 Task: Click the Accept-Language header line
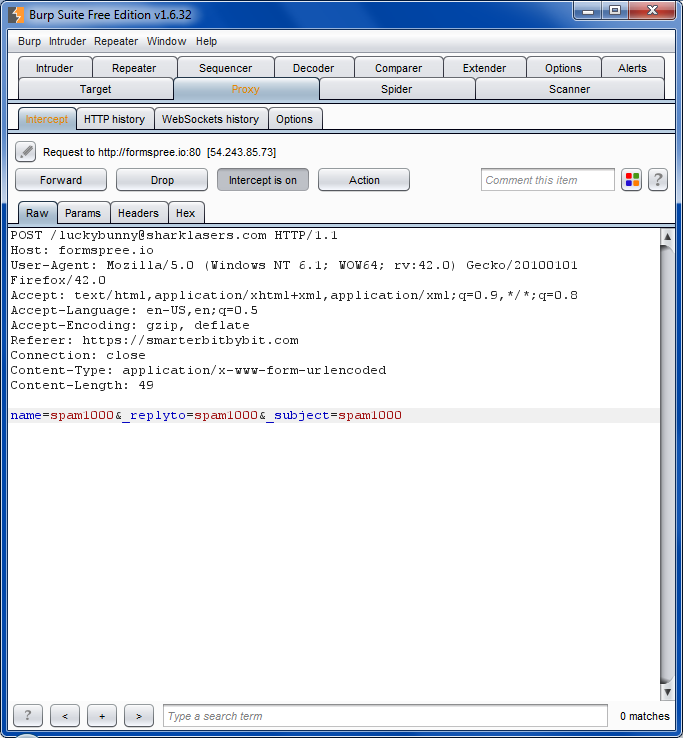(x=134, y=310)
